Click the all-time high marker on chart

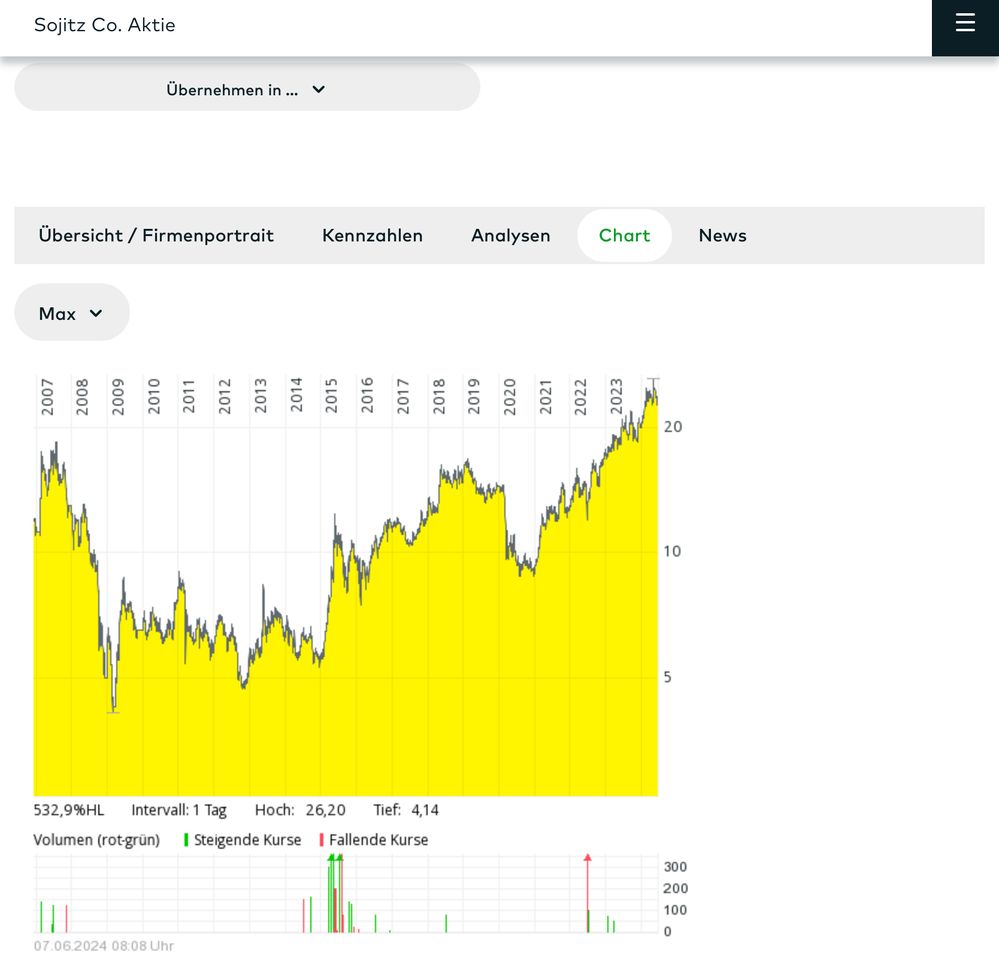(x=653, y=380)
